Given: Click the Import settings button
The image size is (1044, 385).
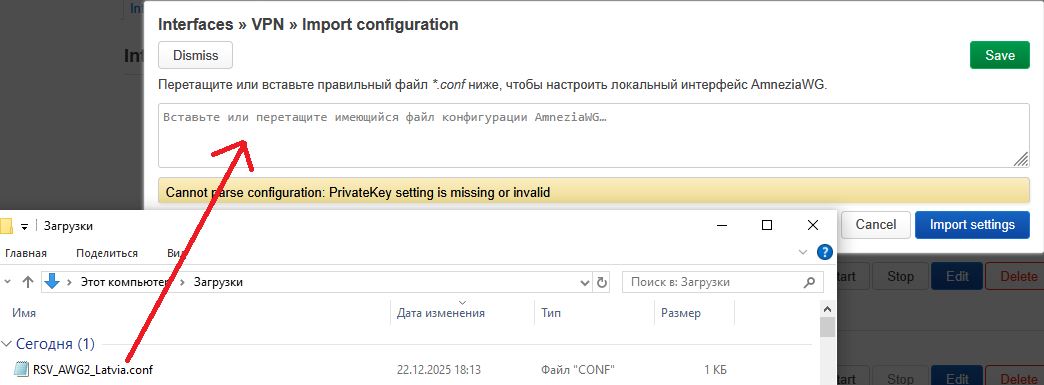Looking at the screenshot, I should coord(972,224).
